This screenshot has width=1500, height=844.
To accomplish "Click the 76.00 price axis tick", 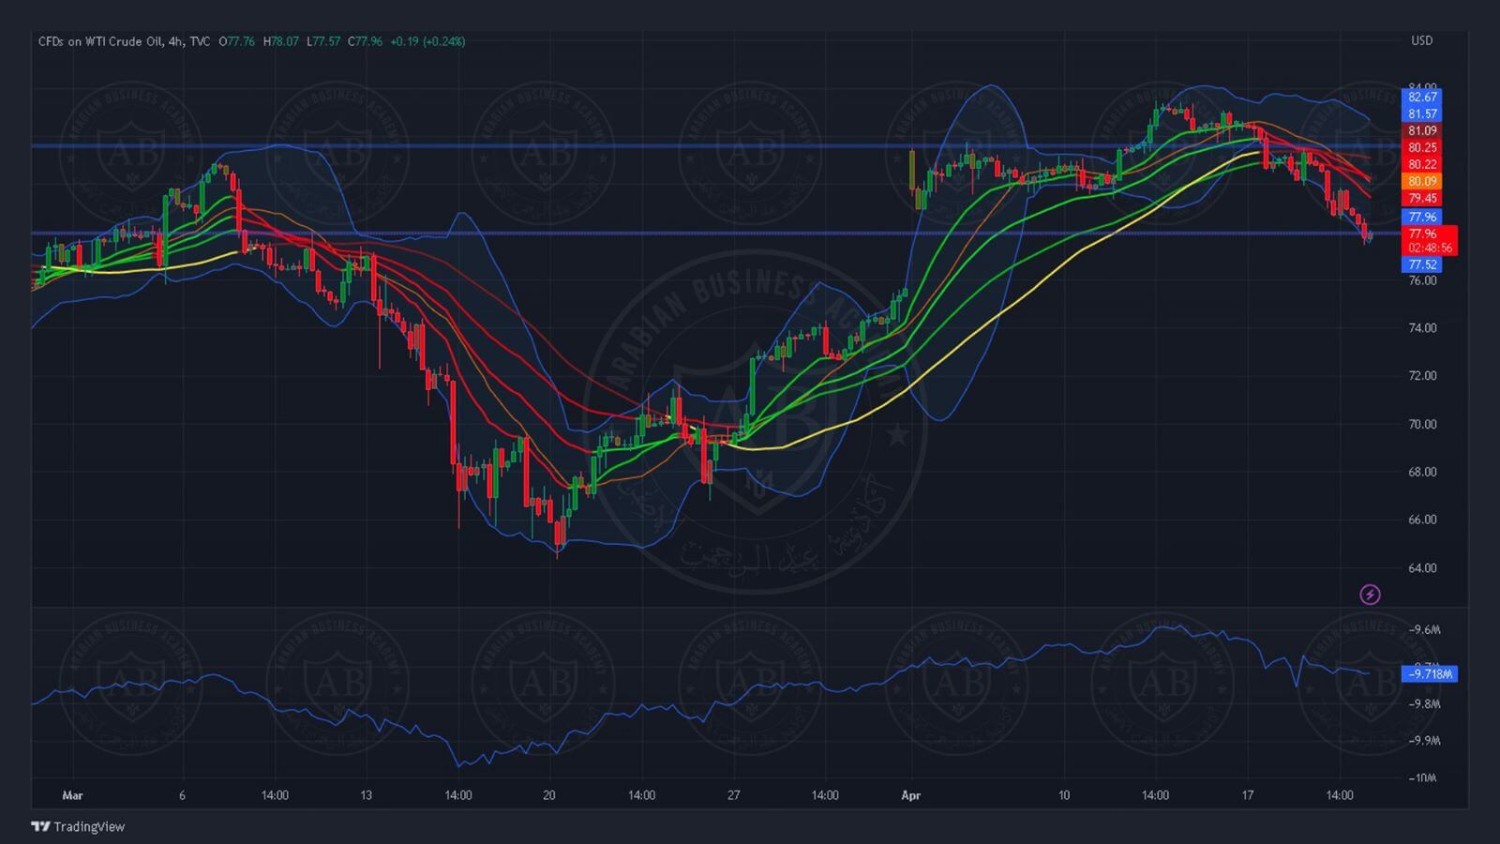I will (1422, 281).
